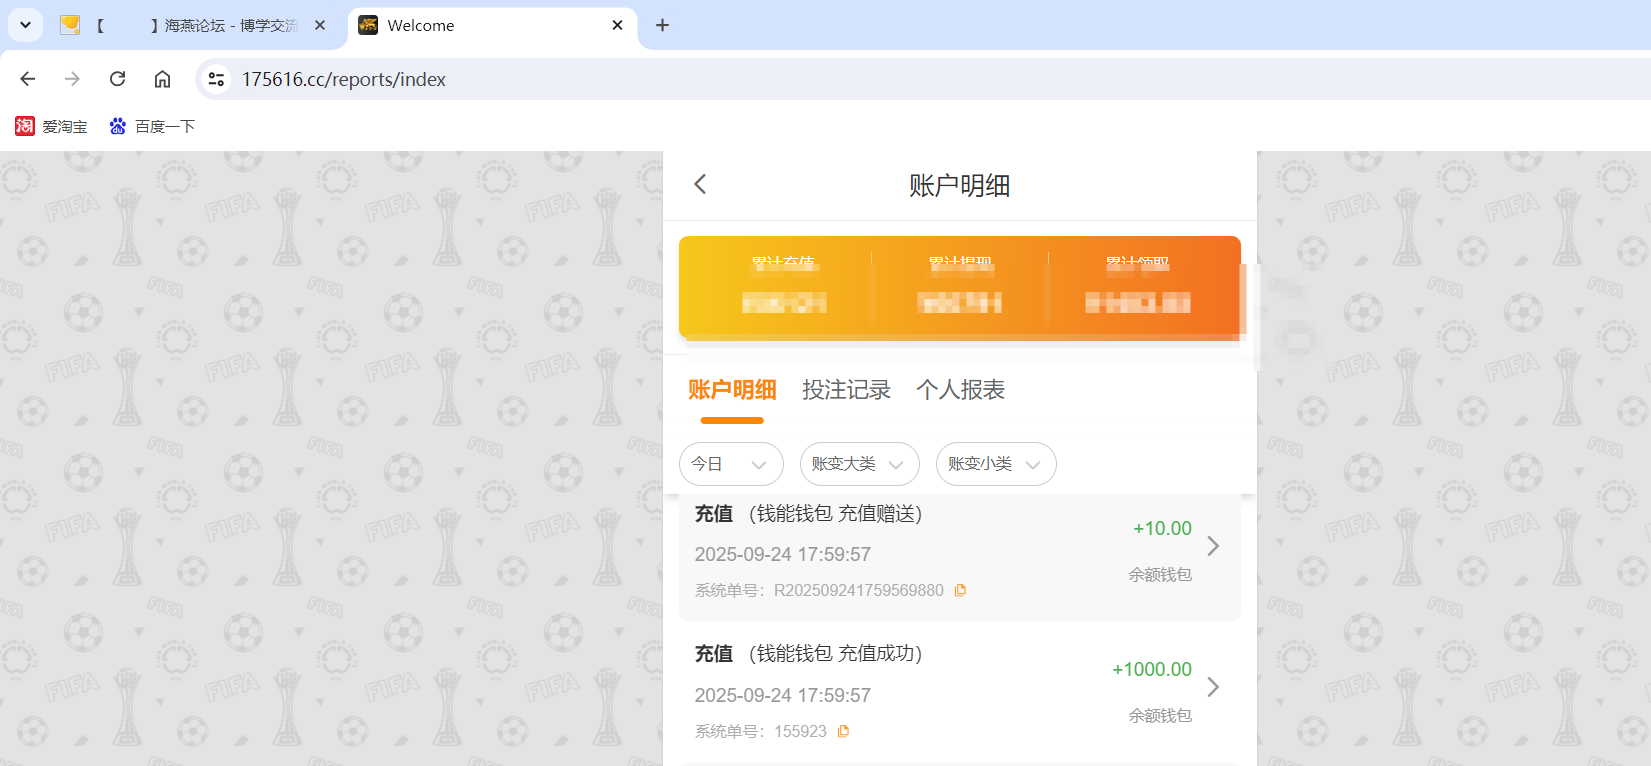Expand the 今日 date filter dropdown
Screen dimensions: 1651x766
pos(731,464)
